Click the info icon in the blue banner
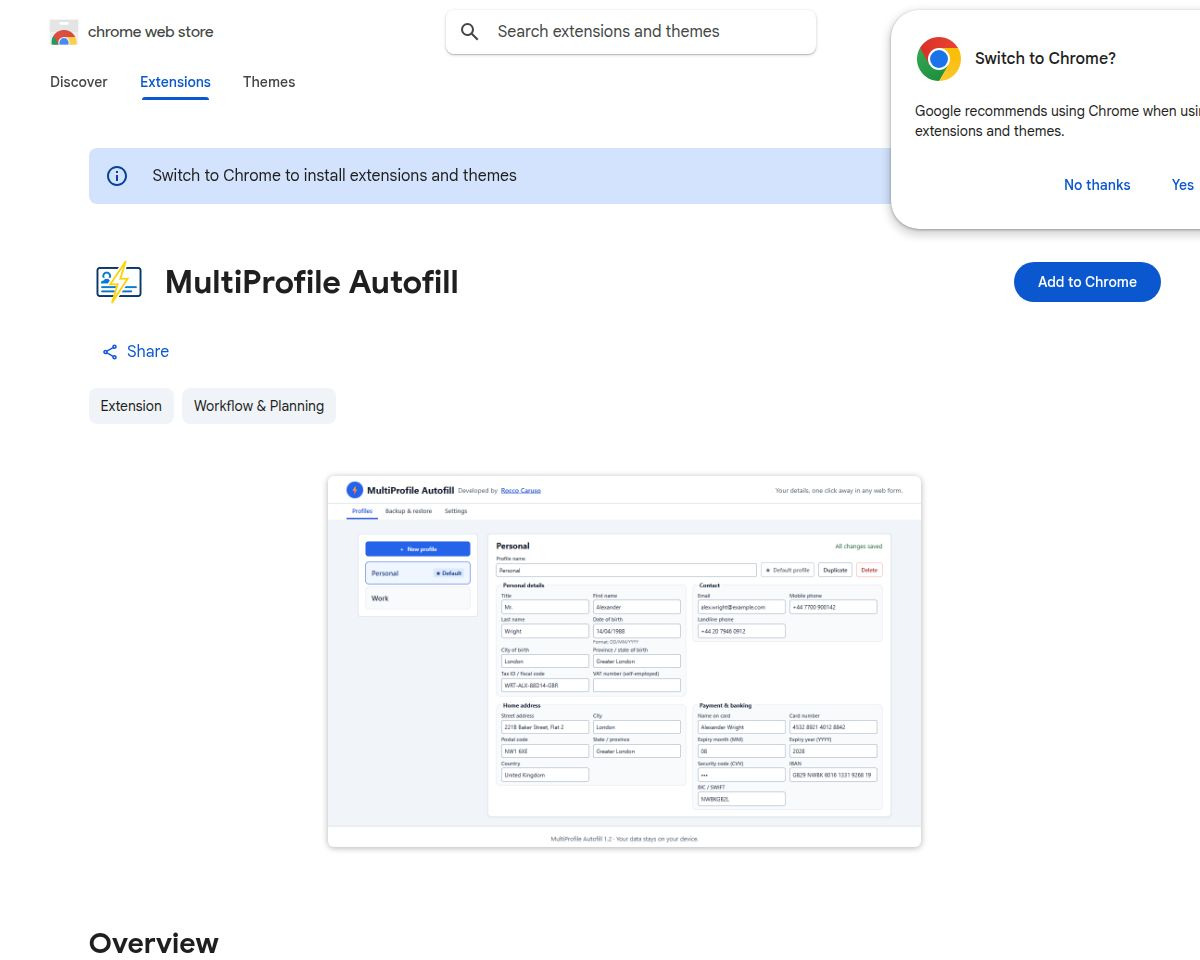Image resolution: width=1200 pixels, height=960 pixels. (x=117, y=176)
